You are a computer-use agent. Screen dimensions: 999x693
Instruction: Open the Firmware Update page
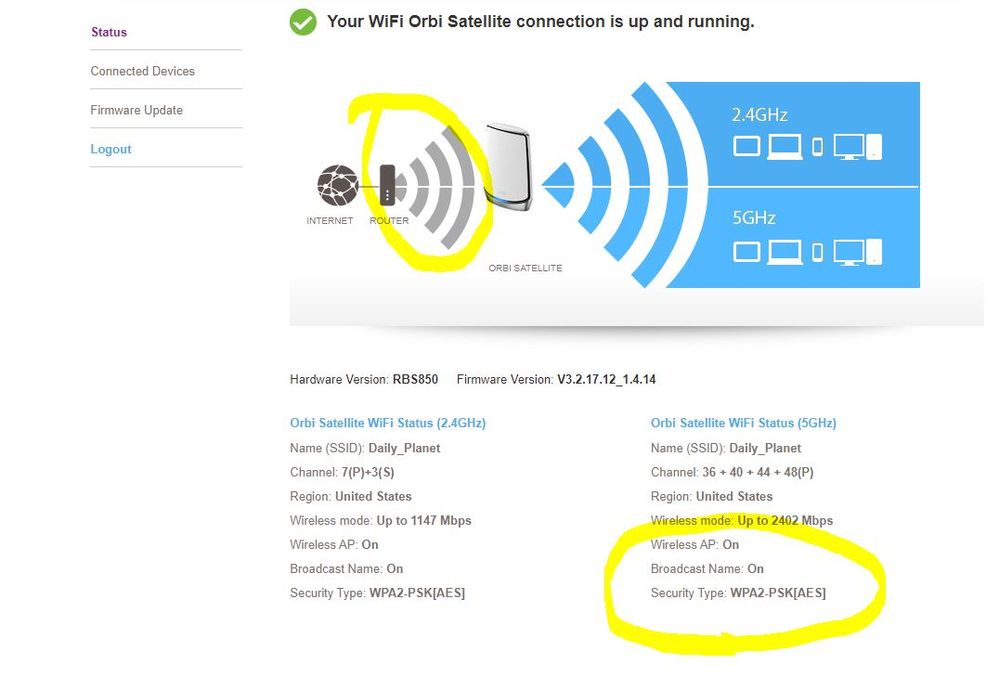pyautogui.click(x=136, y=110)
